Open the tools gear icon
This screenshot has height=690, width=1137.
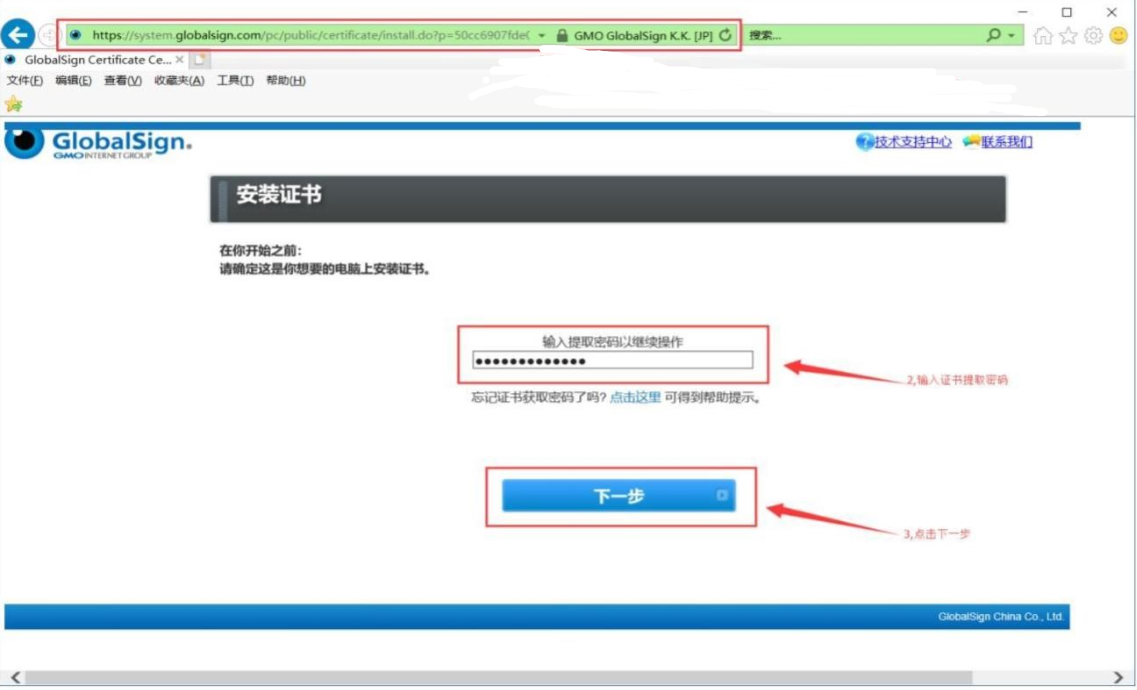tap(1093, 36)
